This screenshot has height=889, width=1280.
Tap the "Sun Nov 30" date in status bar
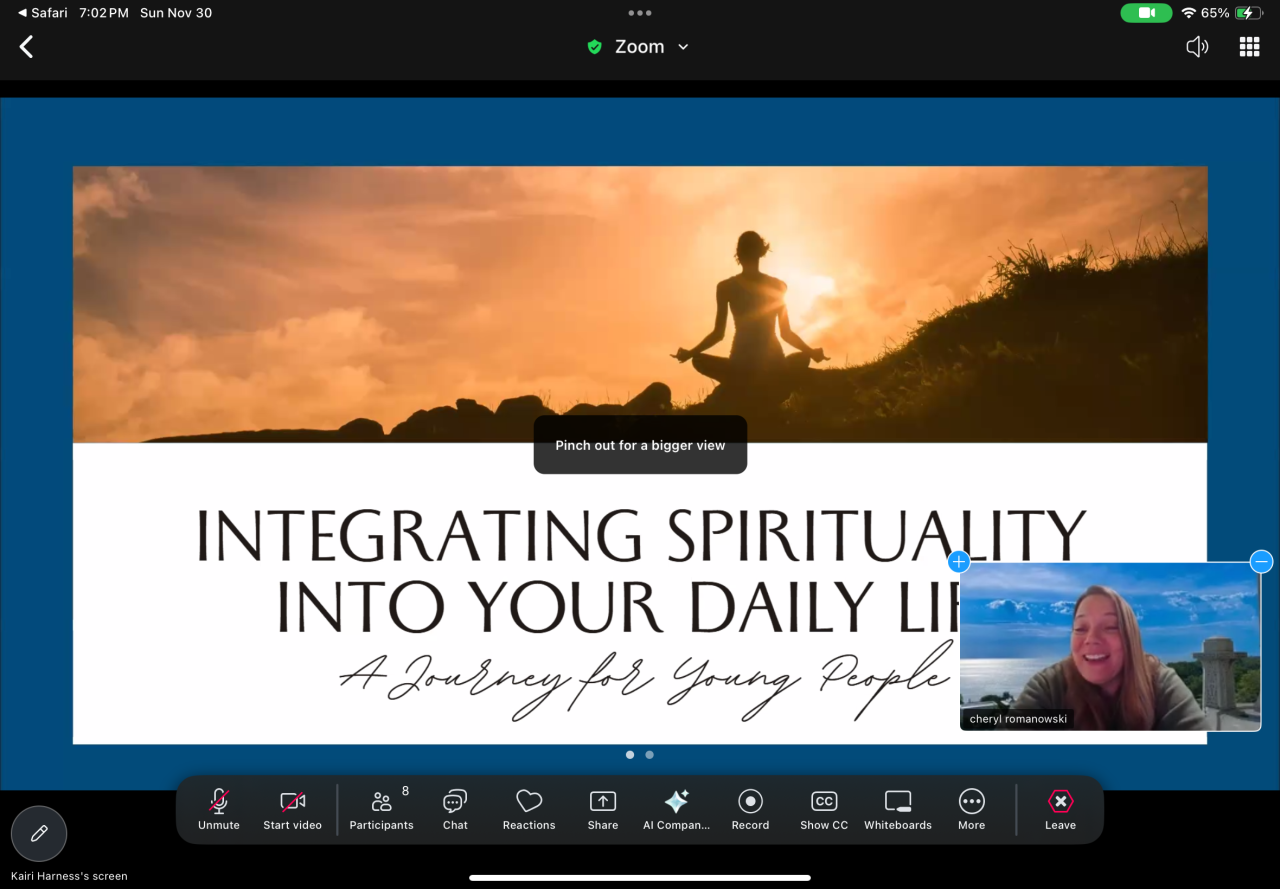click(x=174, y=13)
